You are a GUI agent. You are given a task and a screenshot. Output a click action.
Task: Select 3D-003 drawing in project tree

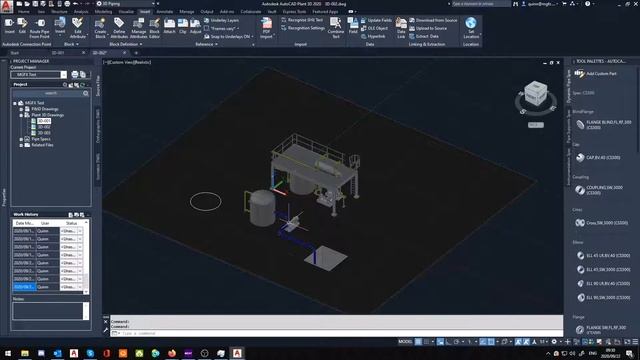coord(44,133)
